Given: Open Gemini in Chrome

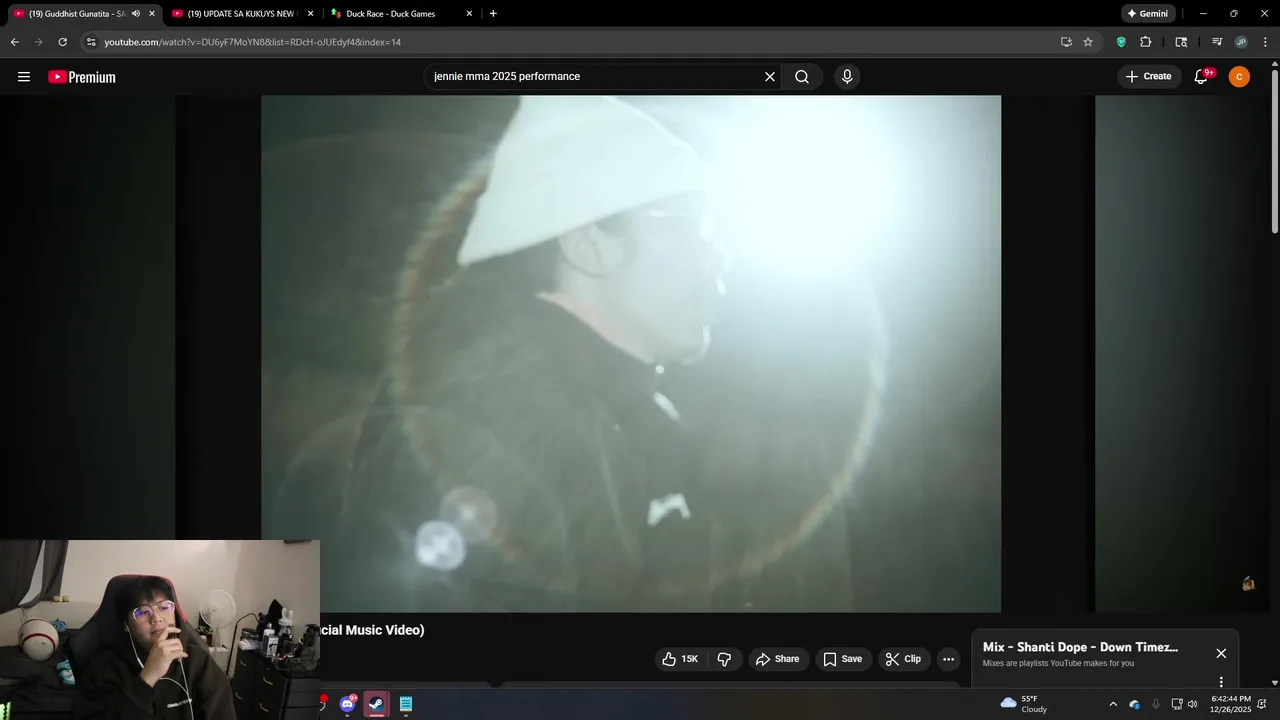Looking at the screenshot, I should [x=1147, y=14].
